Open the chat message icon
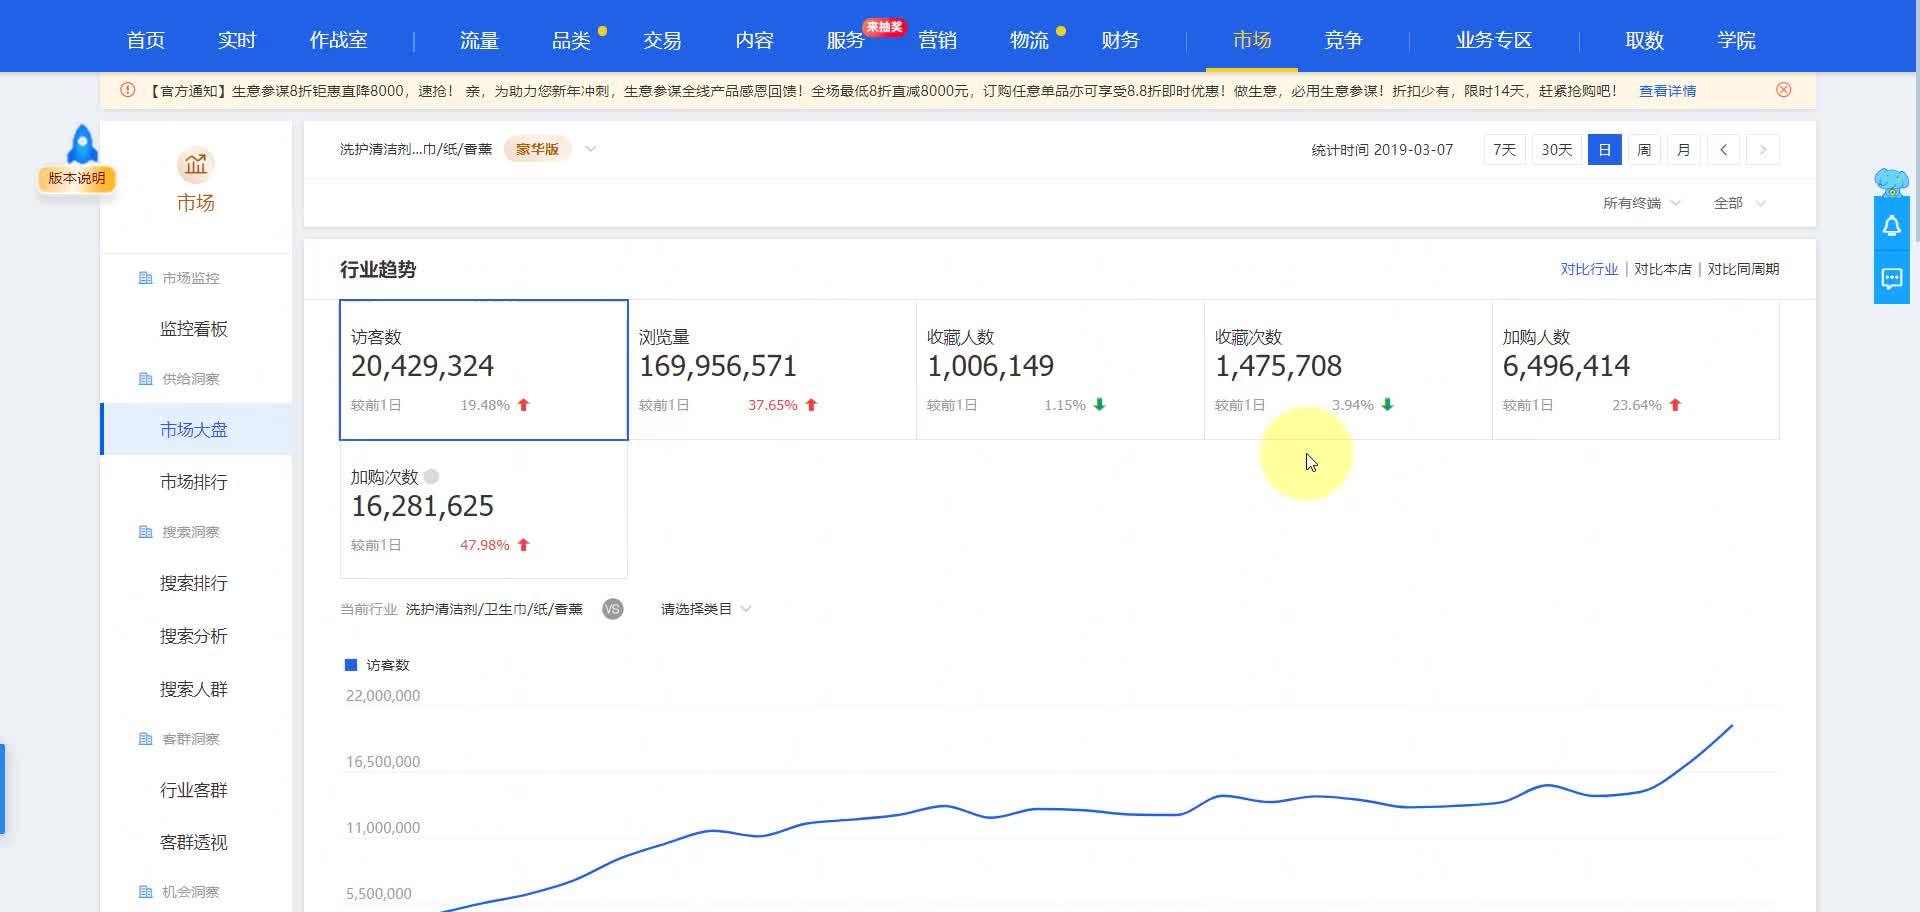Screen dimensions: 1920x912 click(x=1891, y=279)
